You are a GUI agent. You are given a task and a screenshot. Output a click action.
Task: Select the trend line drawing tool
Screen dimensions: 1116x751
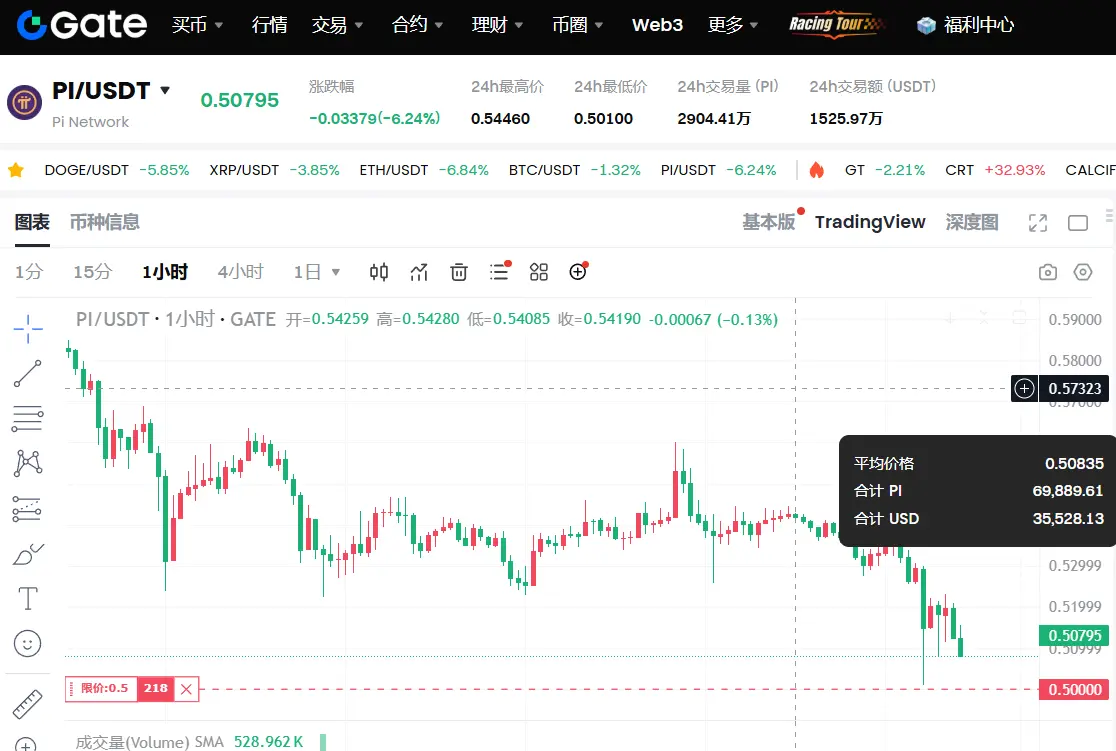[28, 373]
